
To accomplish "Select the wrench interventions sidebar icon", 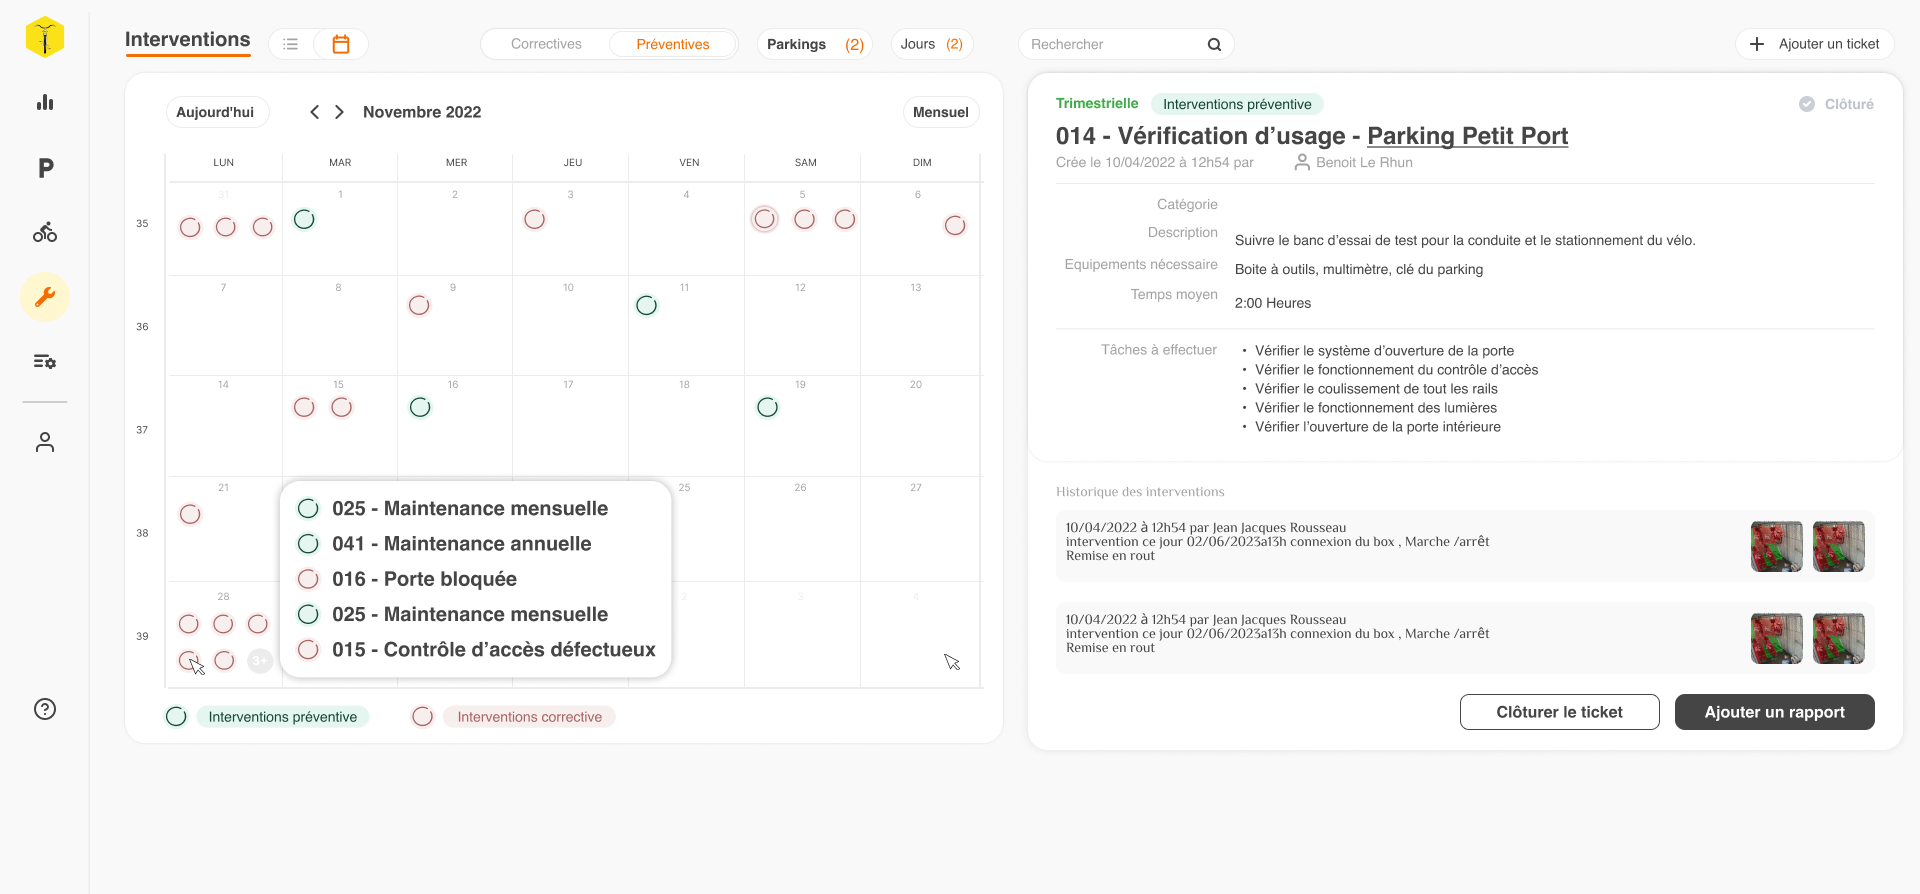I will click(45, 297).
